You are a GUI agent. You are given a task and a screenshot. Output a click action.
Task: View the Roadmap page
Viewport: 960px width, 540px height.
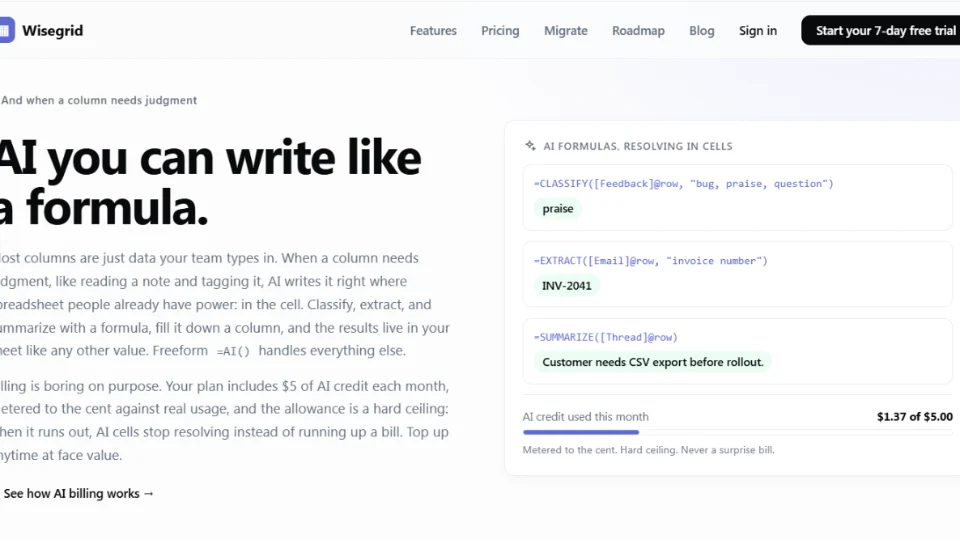pos(638,31)
